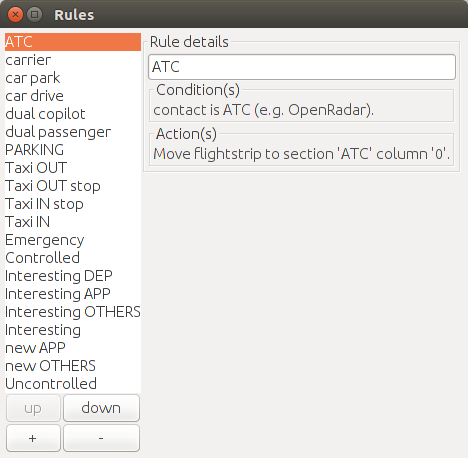Select Interesting DEP rule
Screen dimensions: 468x458
73,276
